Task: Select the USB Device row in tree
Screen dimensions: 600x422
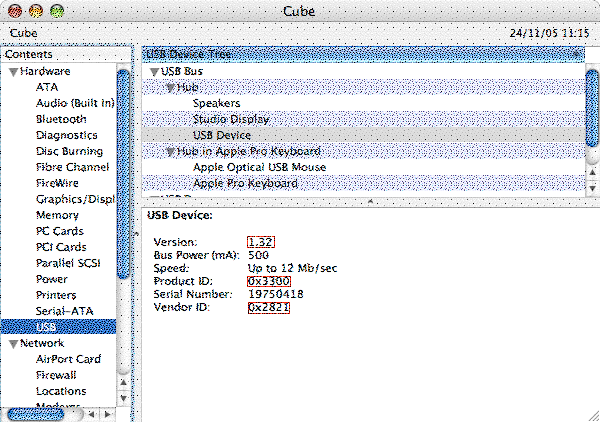Action: pos(364,135)
